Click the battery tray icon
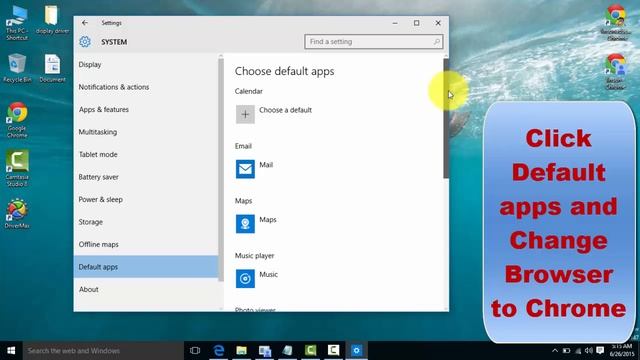640x360 pixels. coord(567,351)
